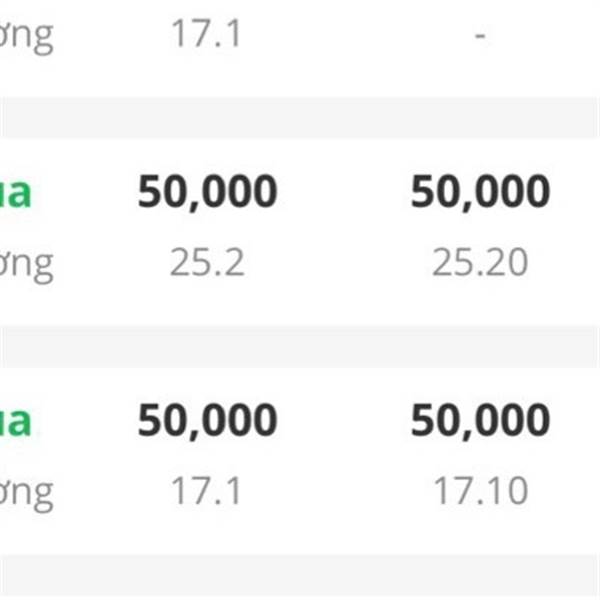Click the gray separator band below the dash row
Image resolution: width=600 pixels, height=600 pixels.
(x=300, y=117)
